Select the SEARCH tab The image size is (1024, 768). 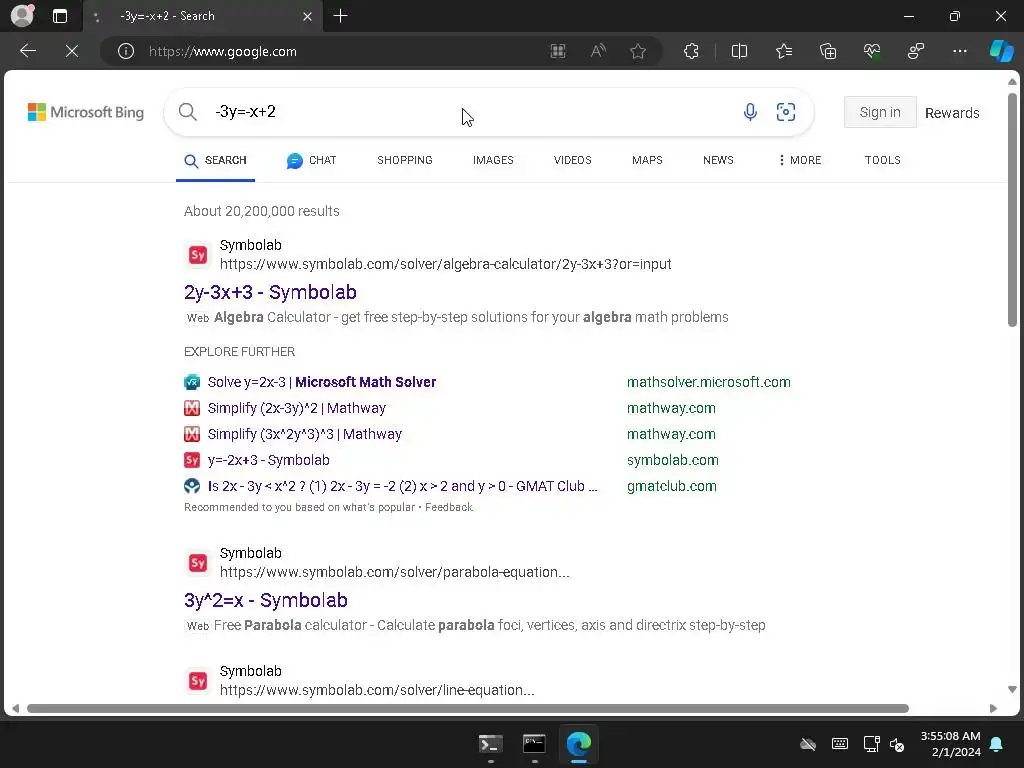[216, 161]
